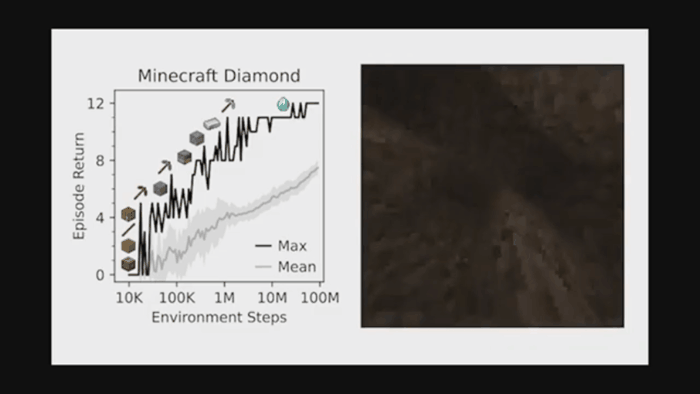Click the furnace block icon

click(184, 157)
